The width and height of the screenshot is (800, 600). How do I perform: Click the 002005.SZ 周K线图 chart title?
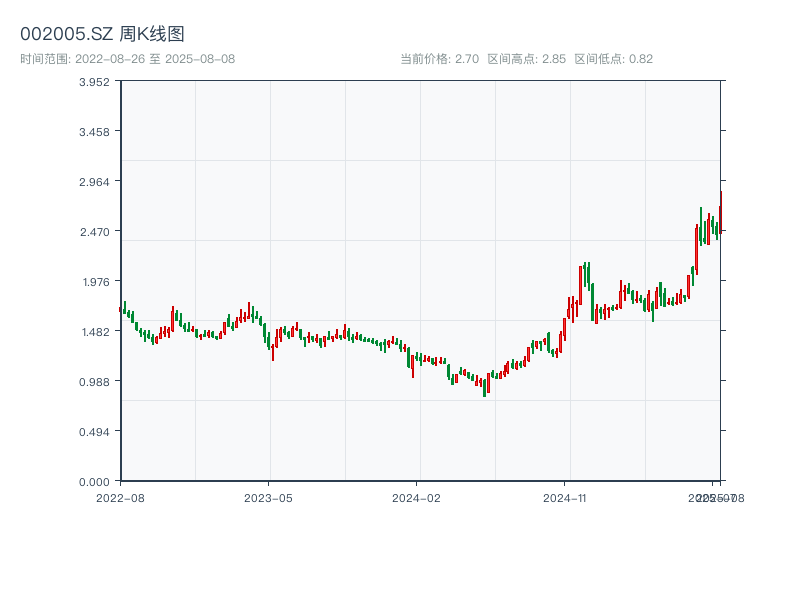click(102, 34)
